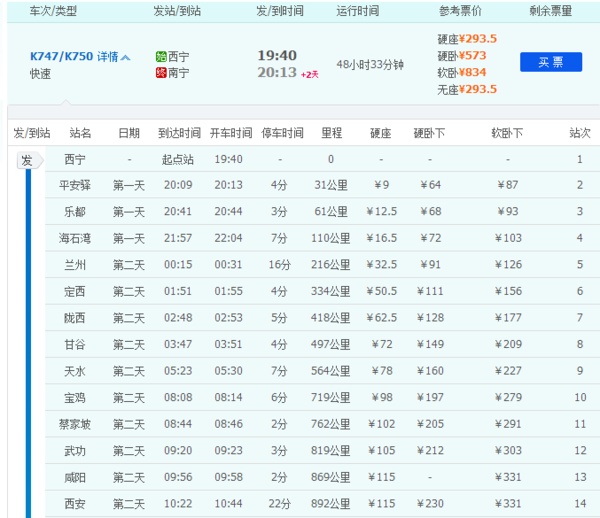Click the 19:40 departure time in summary

point(277,55)
